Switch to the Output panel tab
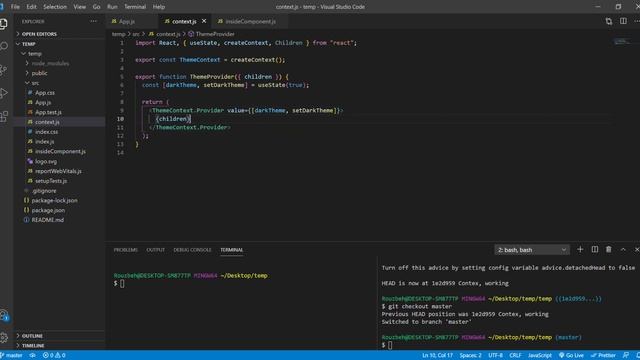 (x=156, y=250)
